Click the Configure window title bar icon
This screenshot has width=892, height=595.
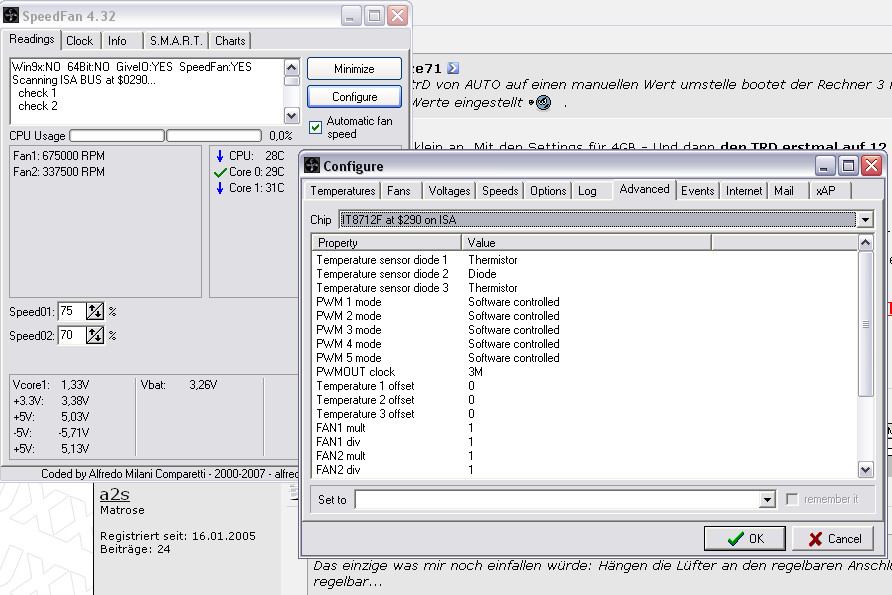pyautogui.click(x=312, y=166)
